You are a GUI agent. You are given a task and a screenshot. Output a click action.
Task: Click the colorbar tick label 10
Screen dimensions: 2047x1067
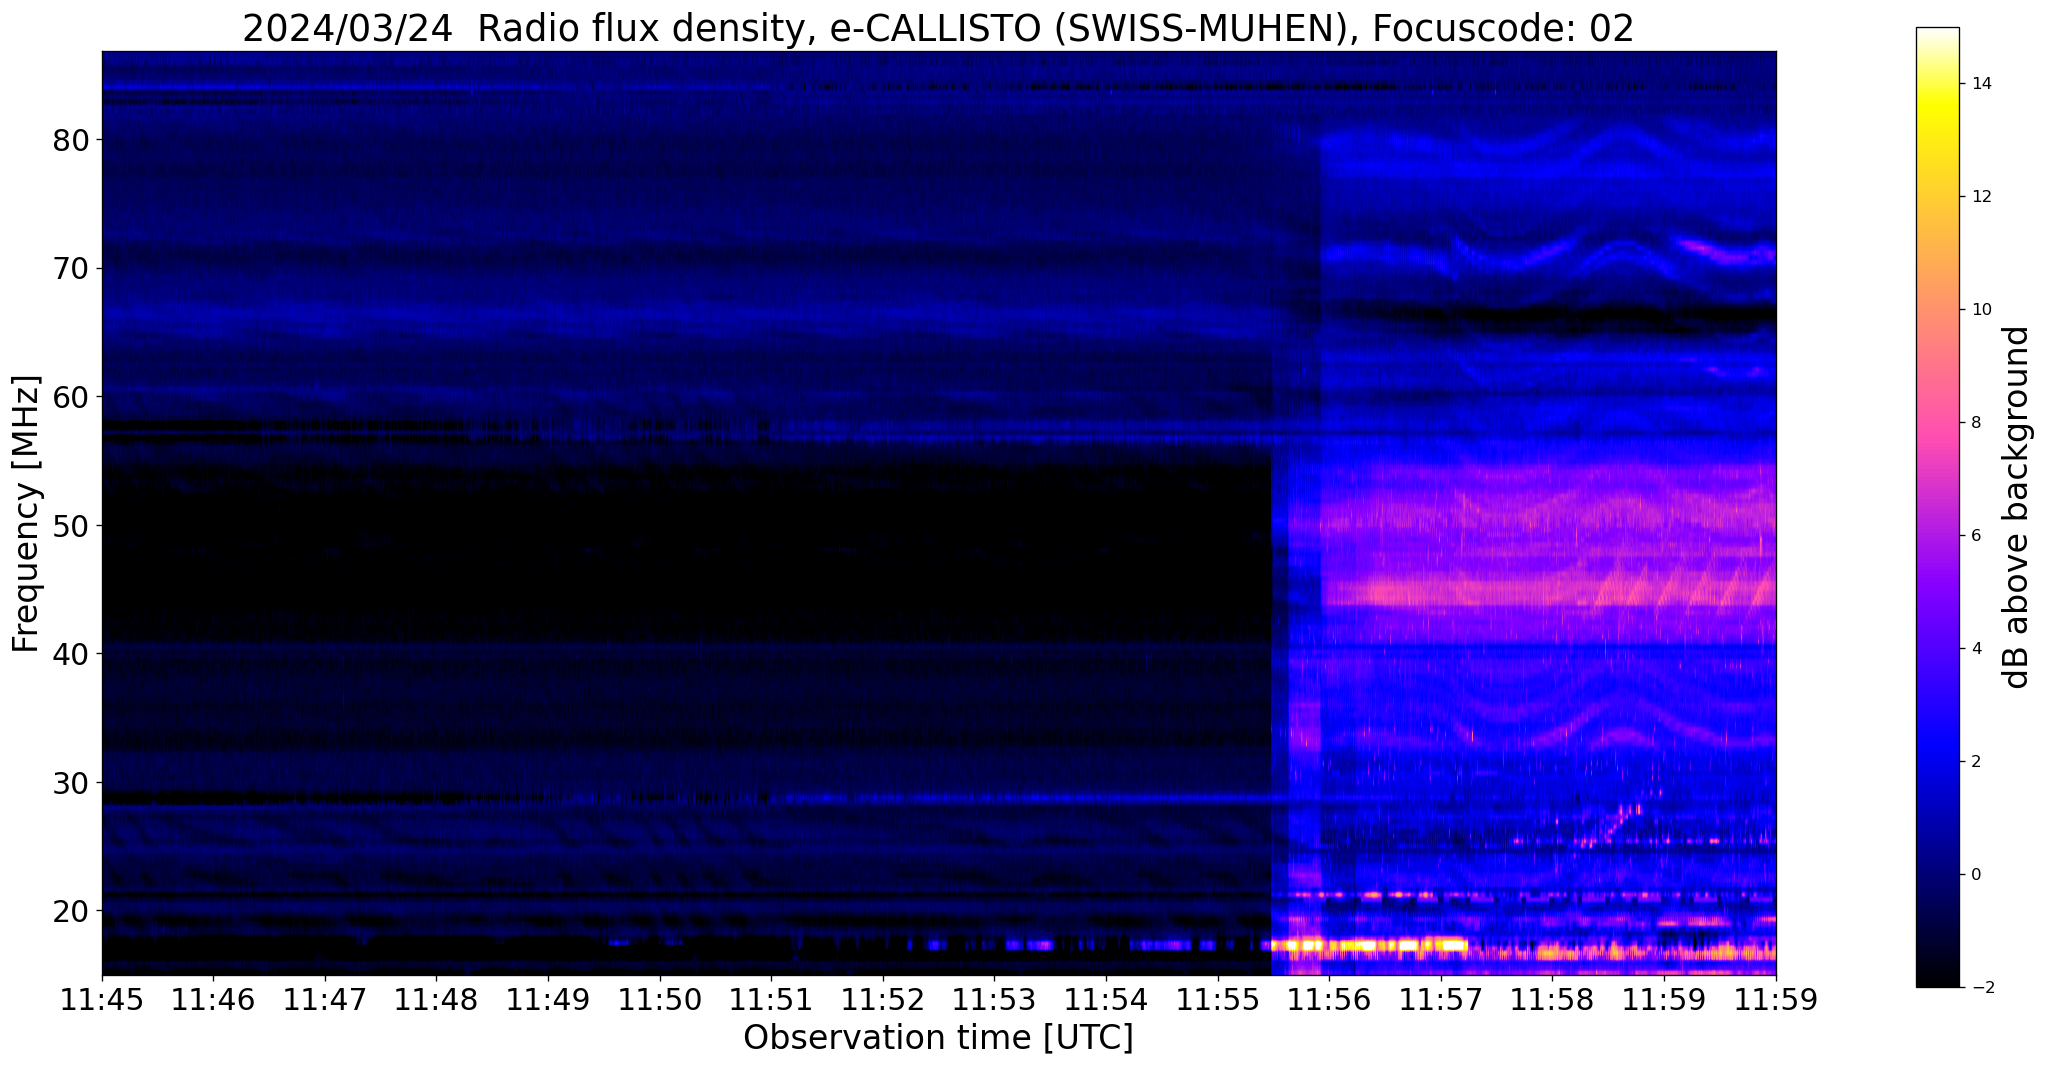coord(1980,309)
